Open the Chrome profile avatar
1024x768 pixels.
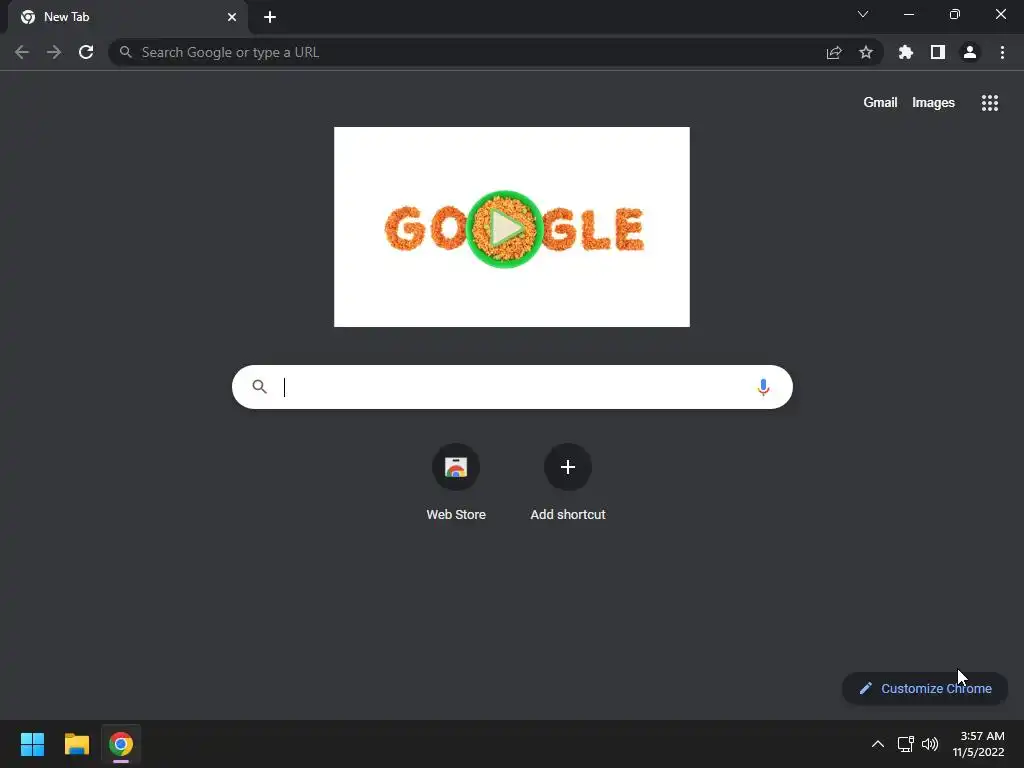pos(970,52)
